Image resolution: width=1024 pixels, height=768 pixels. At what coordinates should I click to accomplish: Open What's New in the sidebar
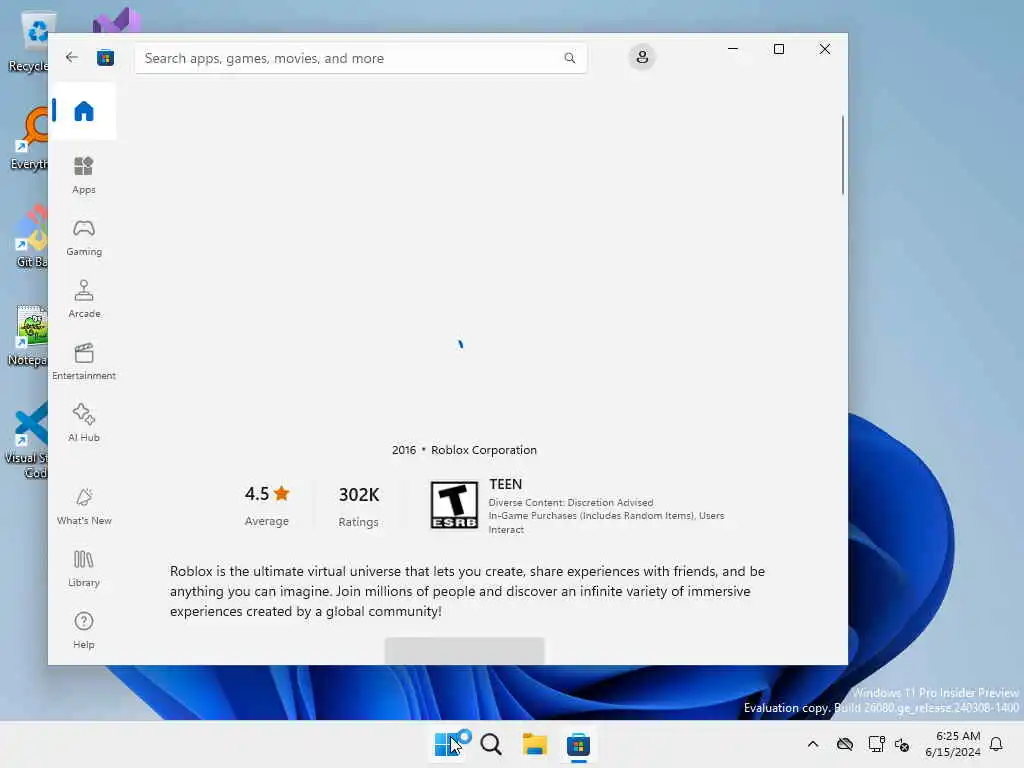pyautogui.click(x=84, y=507)
